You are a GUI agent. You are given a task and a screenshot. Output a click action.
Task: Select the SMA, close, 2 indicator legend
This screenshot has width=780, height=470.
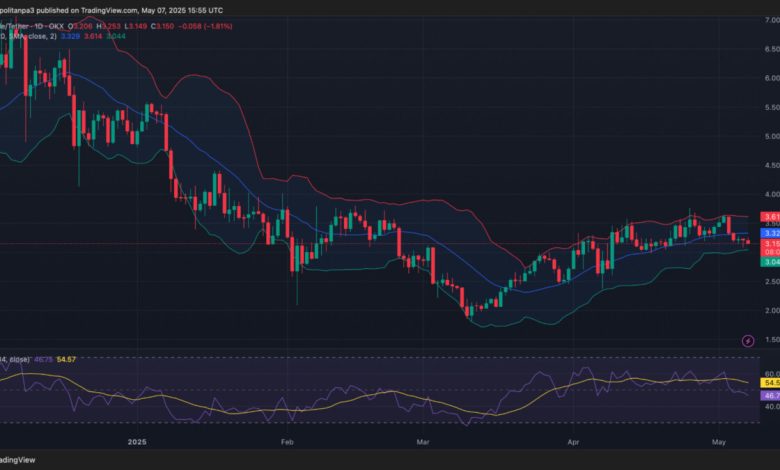tap(28, 36)
